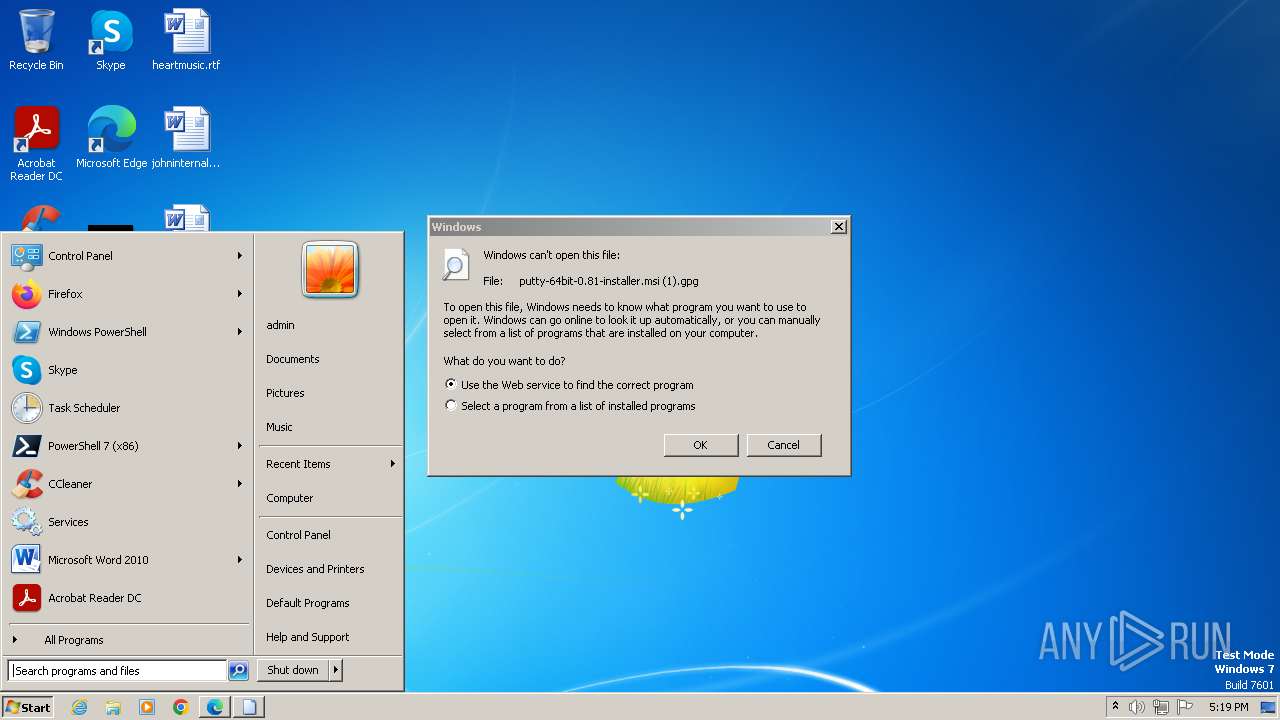Open Microsoft Edge desktop shortcut
The image size is (1280, 720).
point(111,137)
